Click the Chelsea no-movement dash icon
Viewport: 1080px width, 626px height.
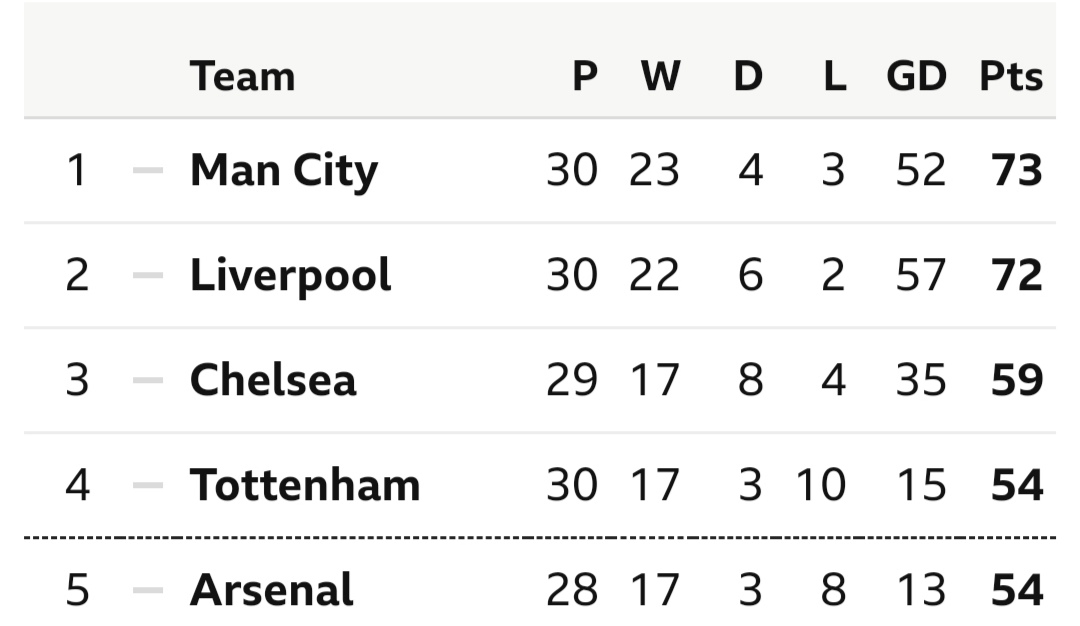pyautogui.click(x=148, y=380)
